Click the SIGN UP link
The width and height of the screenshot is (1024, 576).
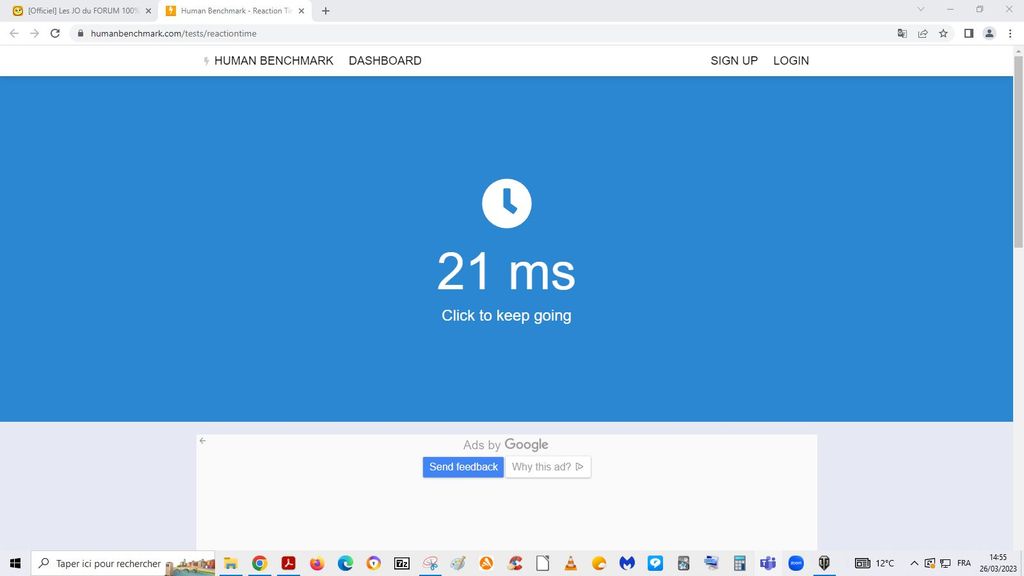click(734, 61)
